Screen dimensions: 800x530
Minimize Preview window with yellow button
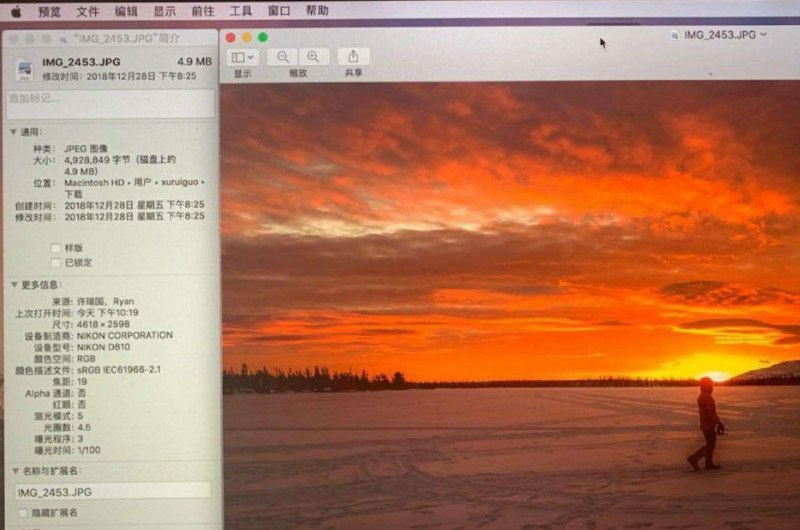pos(247,38)
